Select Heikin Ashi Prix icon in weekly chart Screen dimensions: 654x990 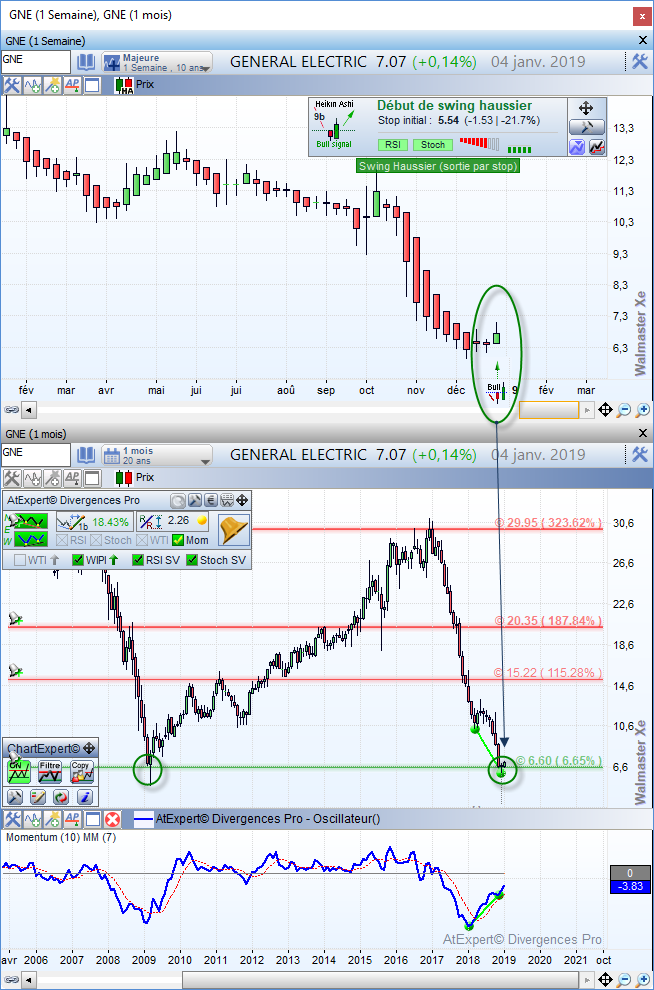tap(124, 85)
